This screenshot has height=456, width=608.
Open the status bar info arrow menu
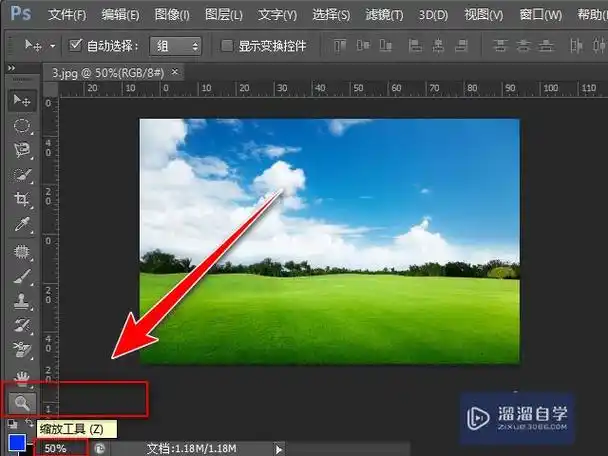pyautogui.click(x=278, y=449)
